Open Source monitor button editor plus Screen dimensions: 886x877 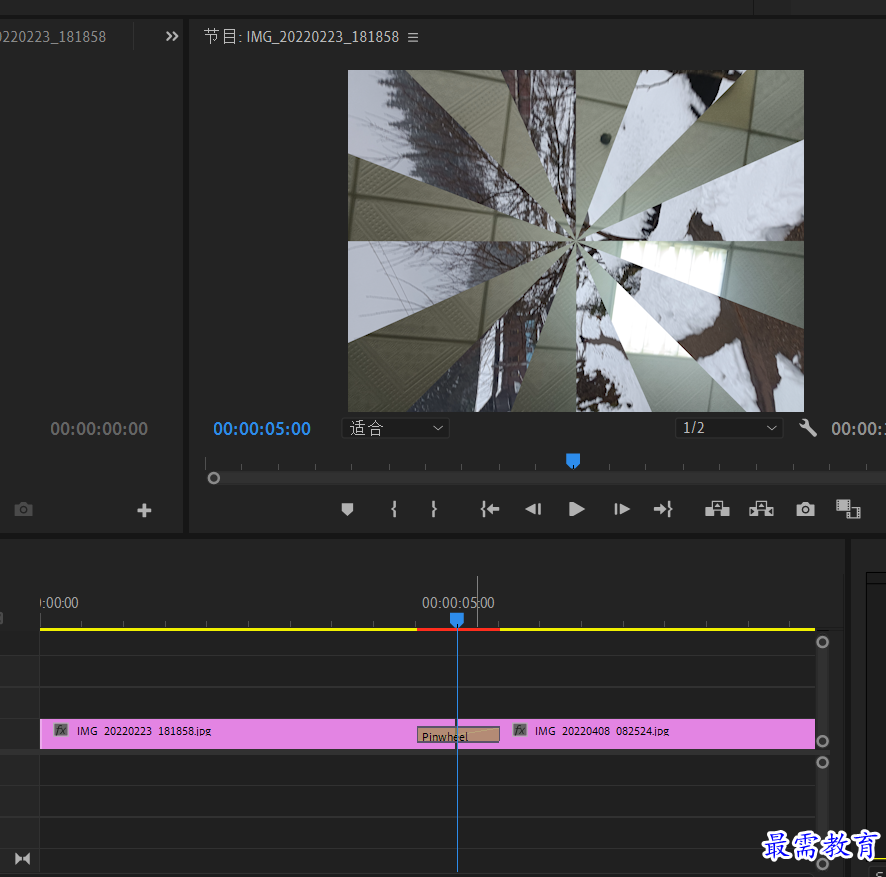coord(144,510)
